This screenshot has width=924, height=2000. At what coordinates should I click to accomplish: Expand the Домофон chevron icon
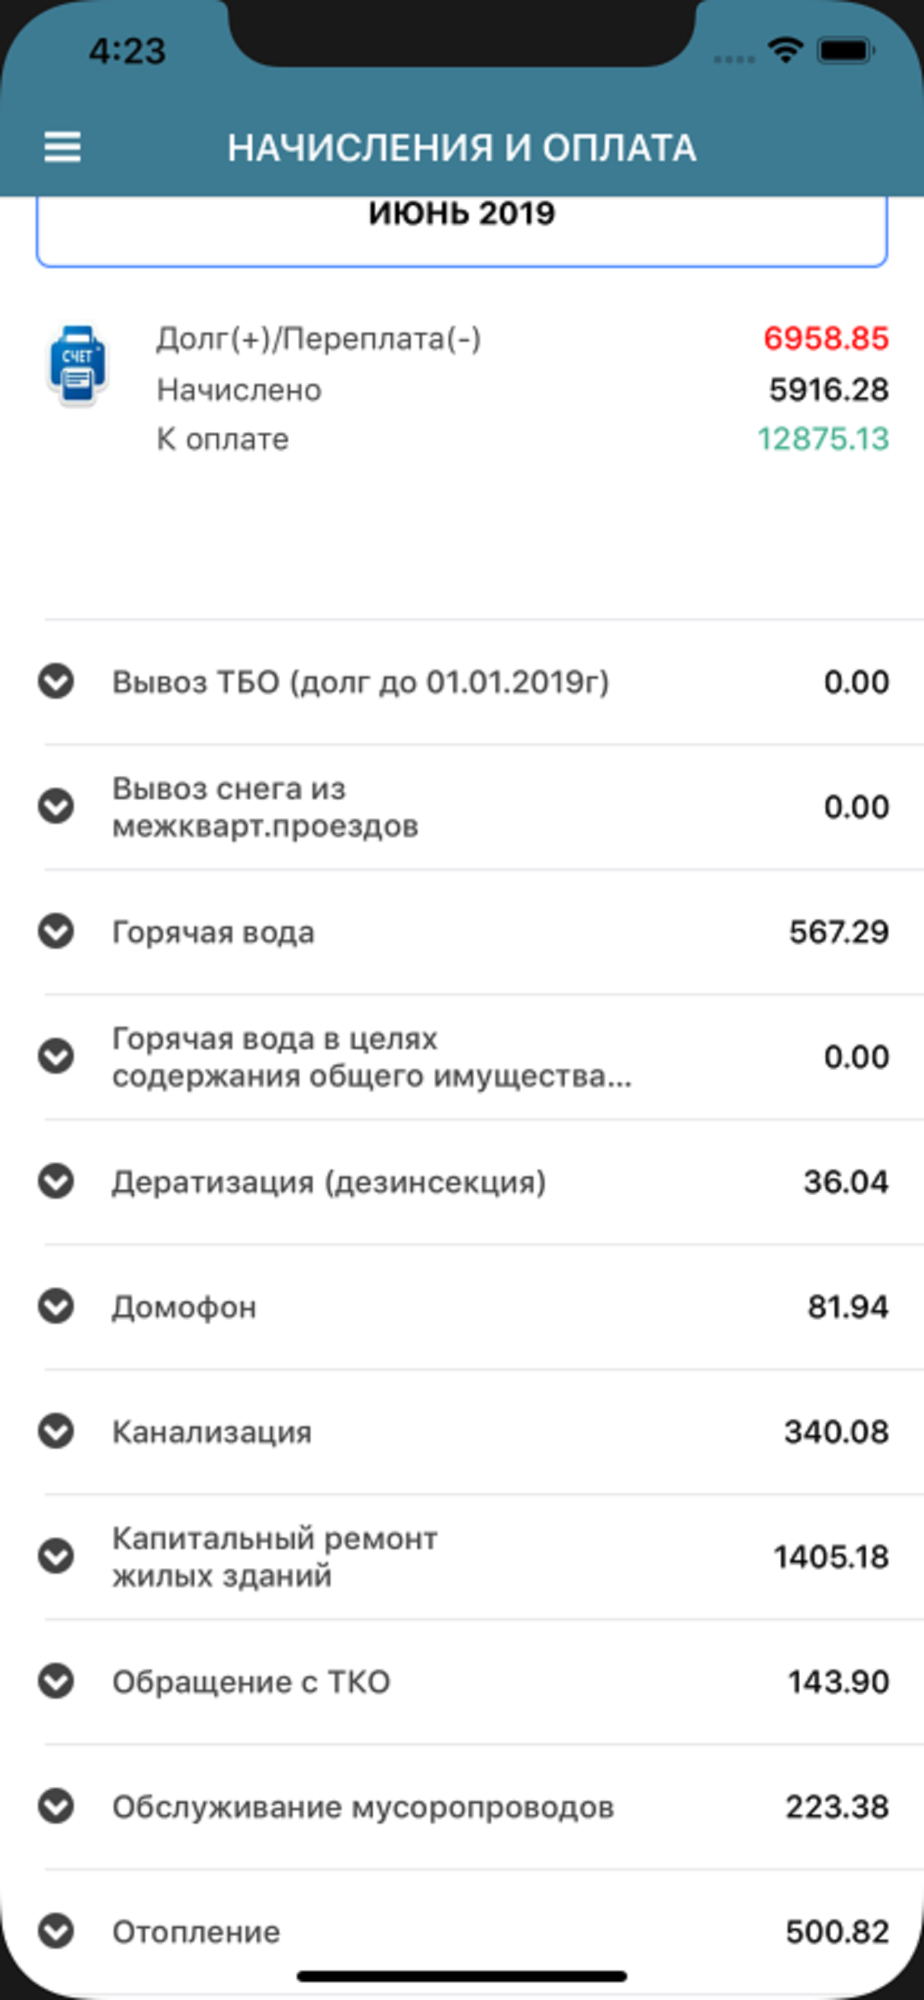tap(56, 1307)
